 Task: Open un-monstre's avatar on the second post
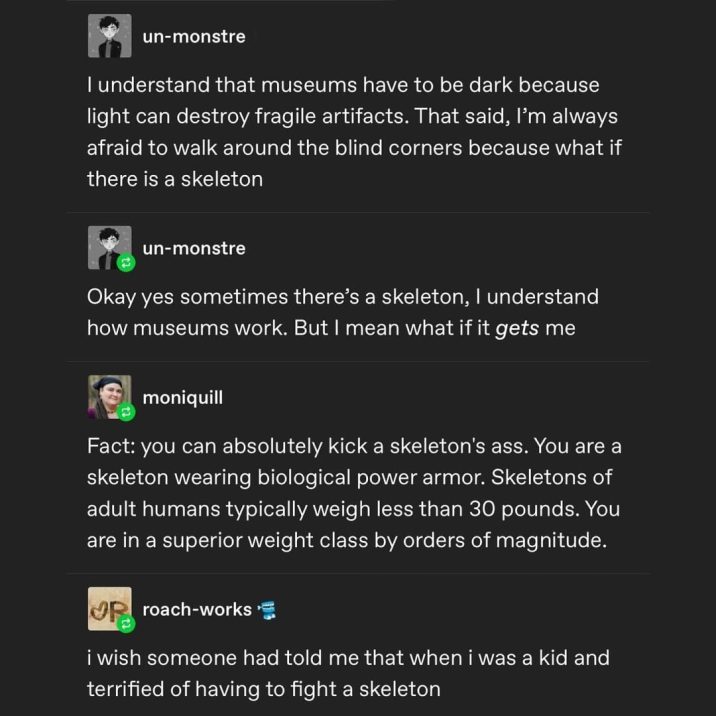click(107, 247)
